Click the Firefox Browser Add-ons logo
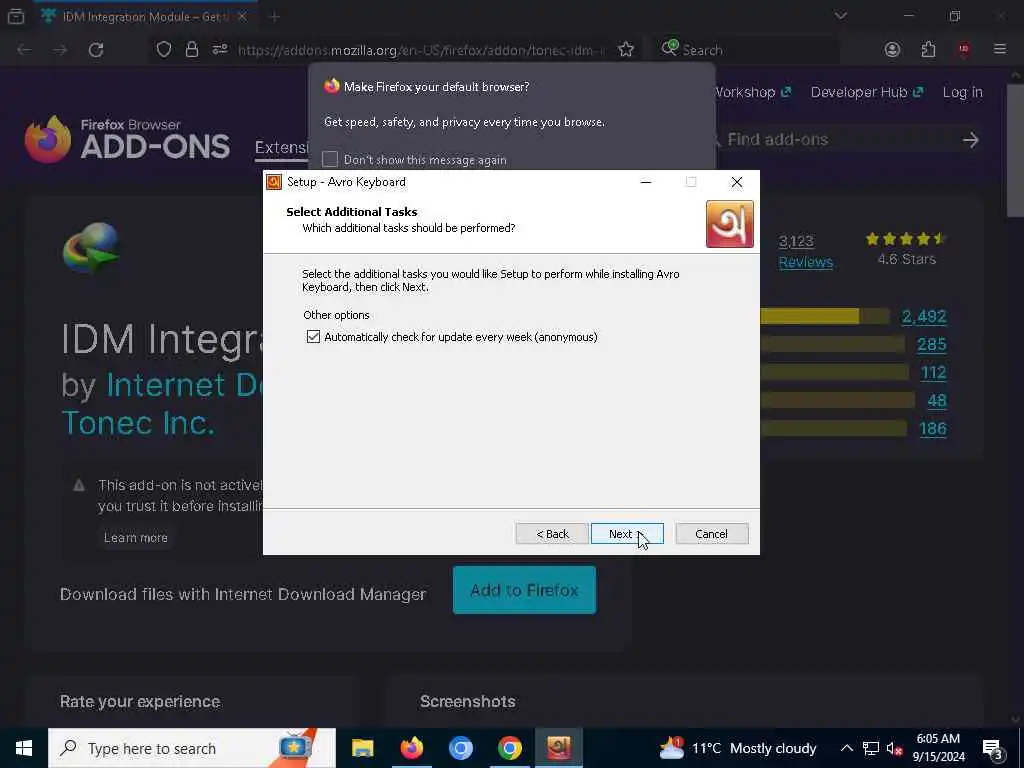This screenshot has width=1024, height=768. pyautogui.click(x=127, y=138)
